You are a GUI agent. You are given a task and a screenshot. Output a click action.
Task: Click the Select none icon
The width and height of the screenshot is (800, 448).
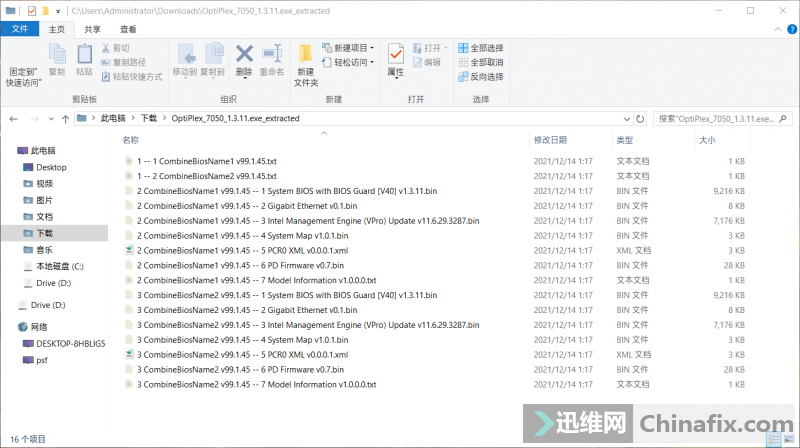pyautogui.click(x=463, y=62)
